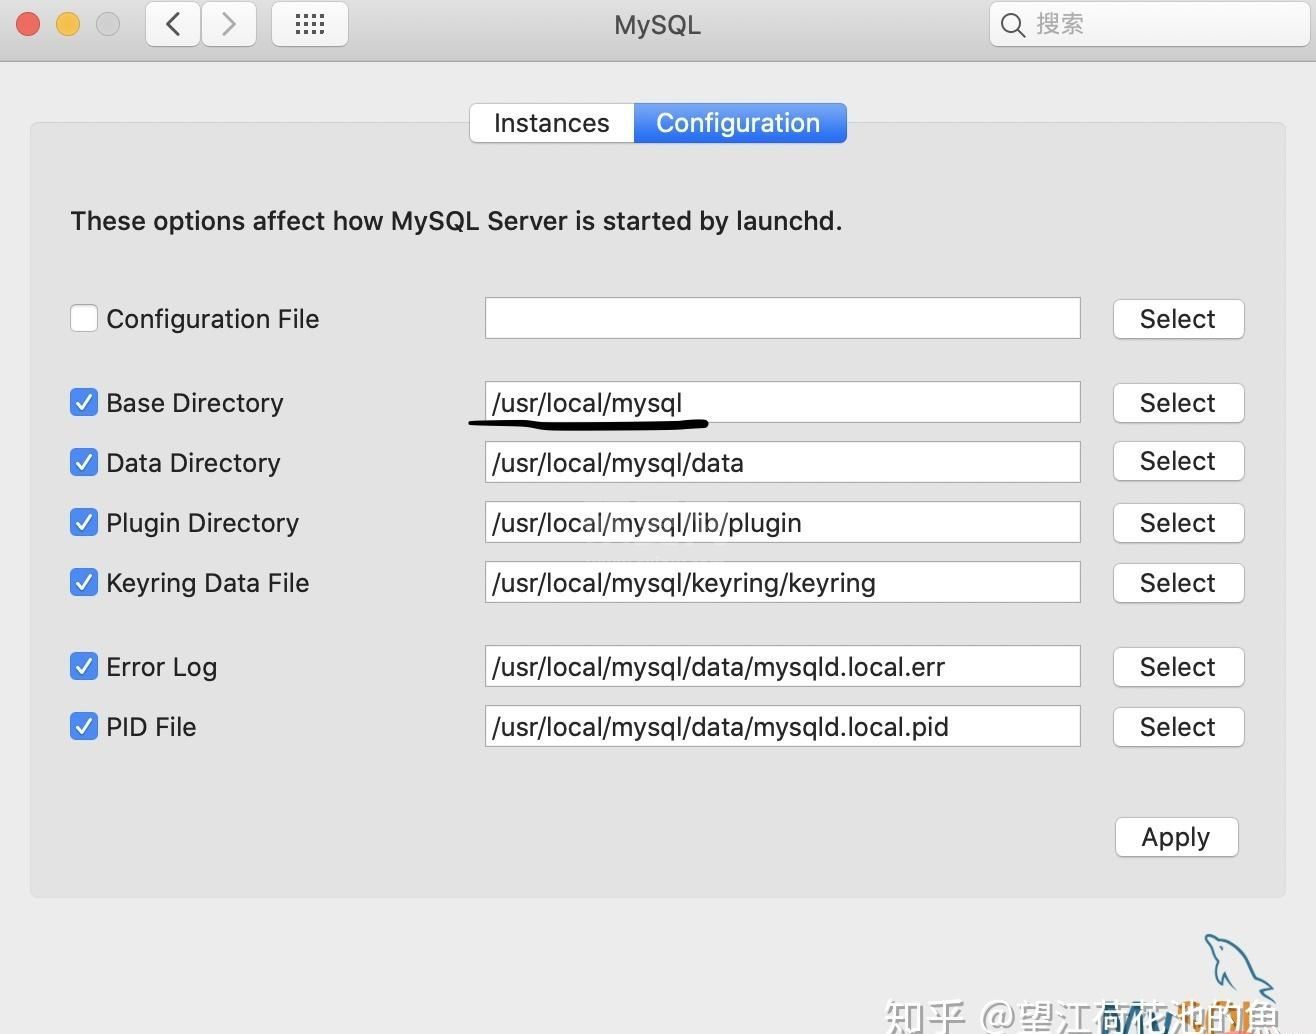Click Select for Data Directory

click(x=1178, y=461)
